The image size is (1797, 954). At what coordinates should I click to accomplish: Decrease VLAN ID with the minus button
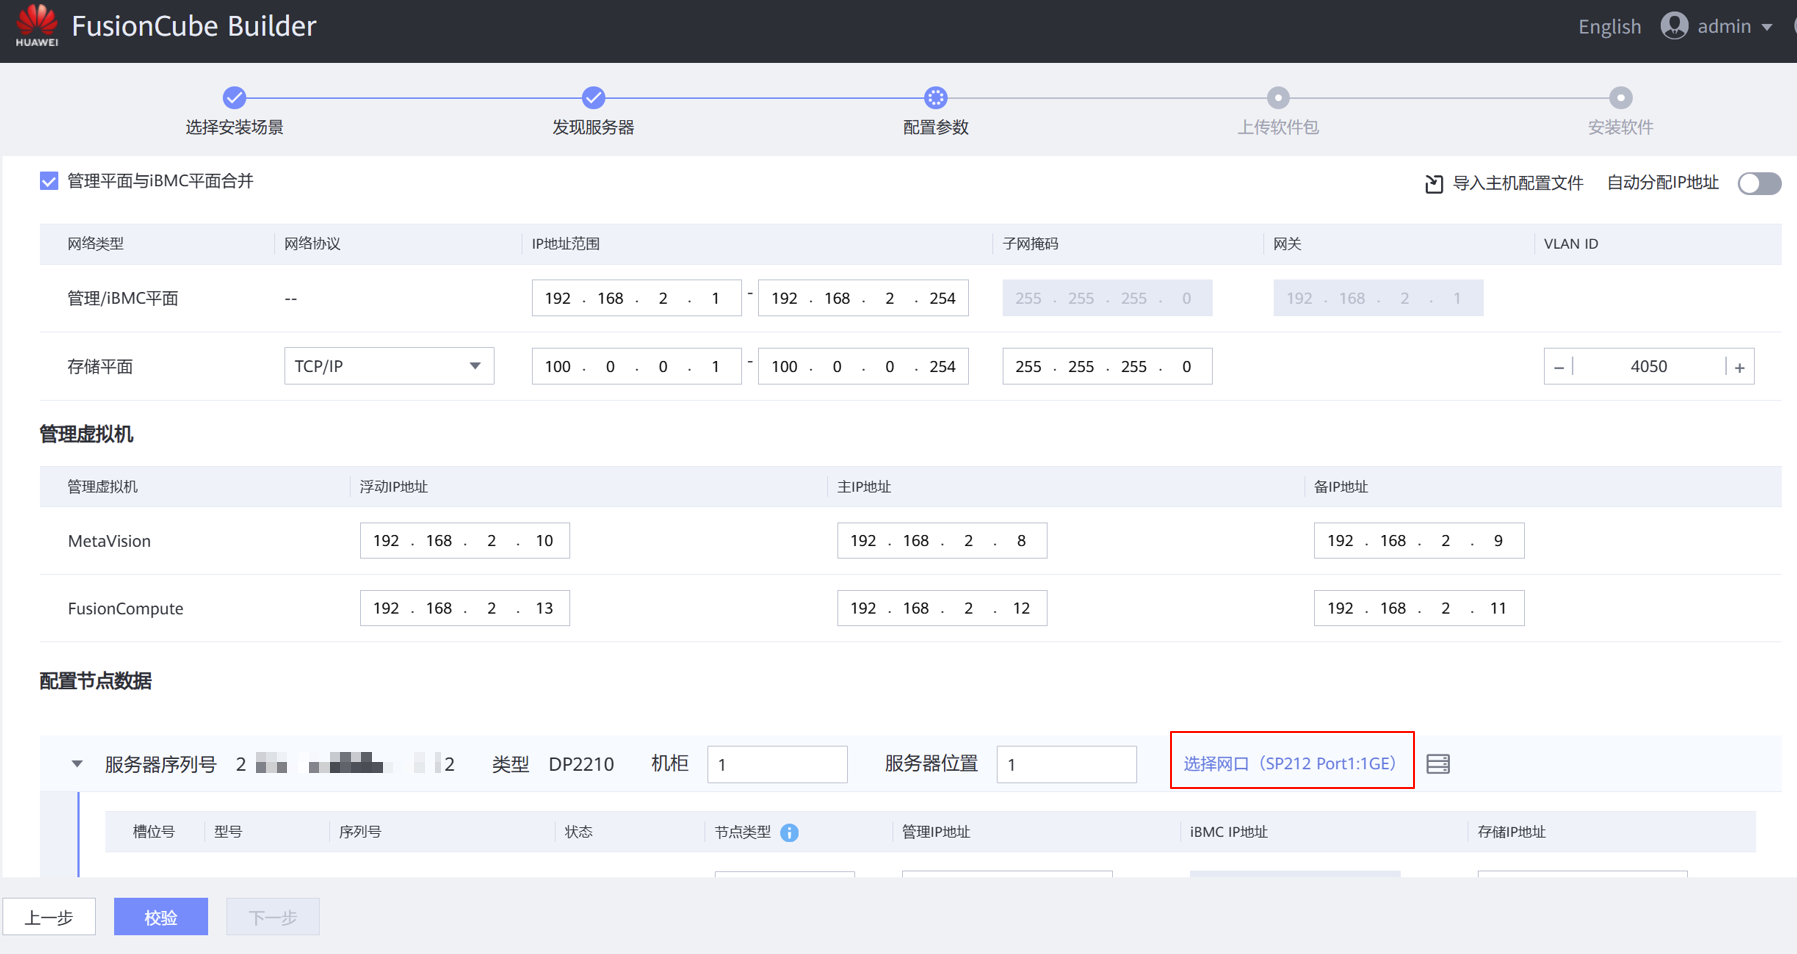click(x=1559, y=367)
